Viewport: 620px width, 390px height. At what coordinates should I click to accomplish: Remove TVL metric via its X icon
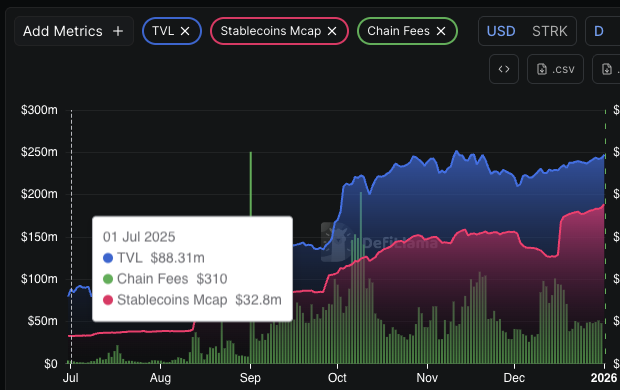click(x=185, y=31)
